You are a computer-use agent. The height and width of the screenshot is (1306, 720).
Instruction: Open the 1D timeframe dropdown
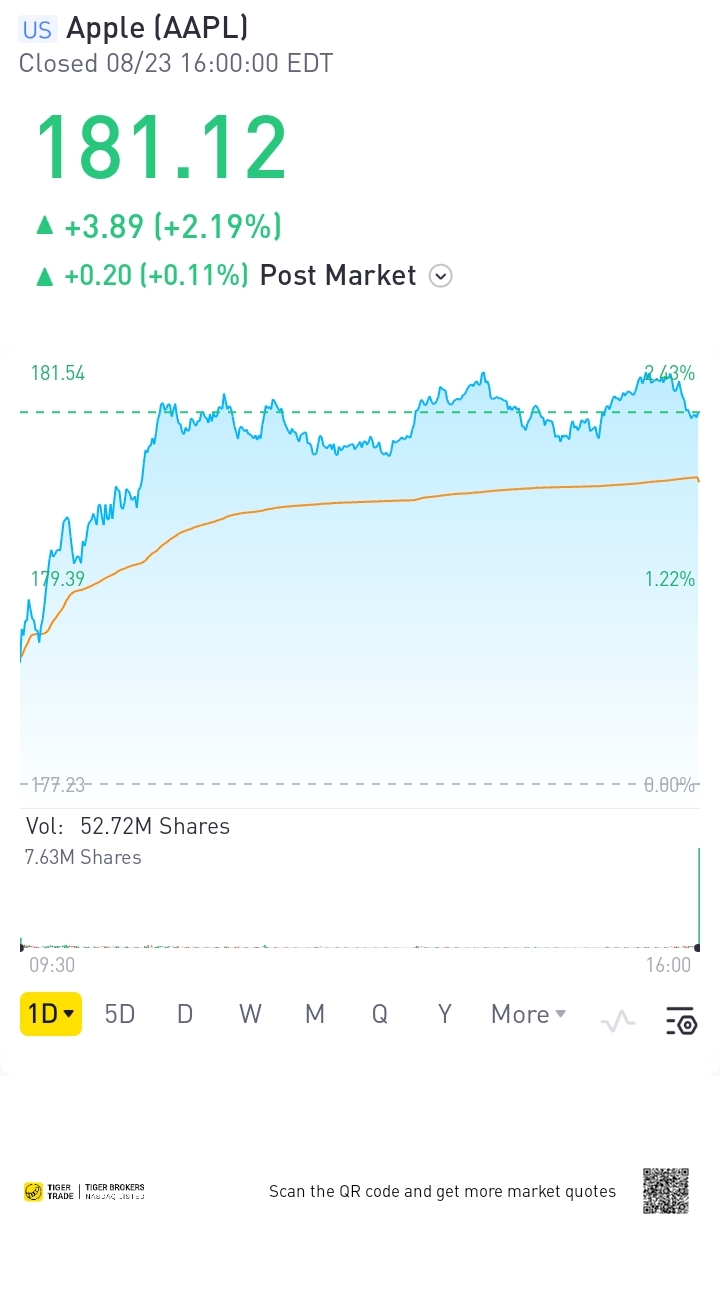tap(51, 1014)
